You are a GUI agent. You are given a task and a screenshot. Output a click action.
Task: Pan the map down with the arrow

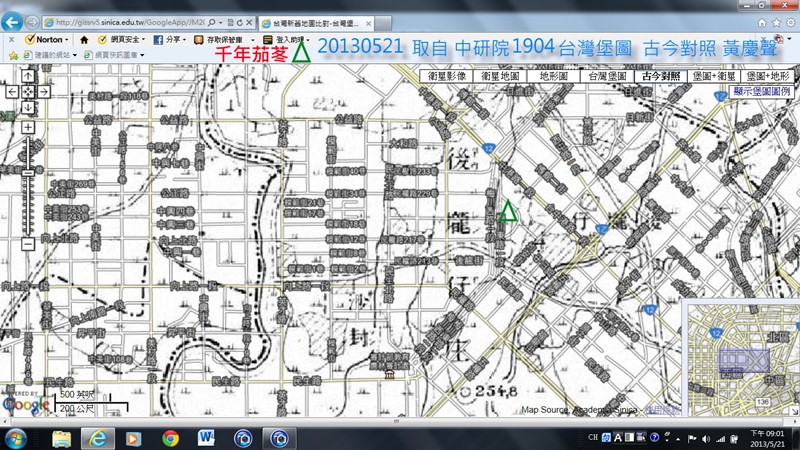click(28, 108)
